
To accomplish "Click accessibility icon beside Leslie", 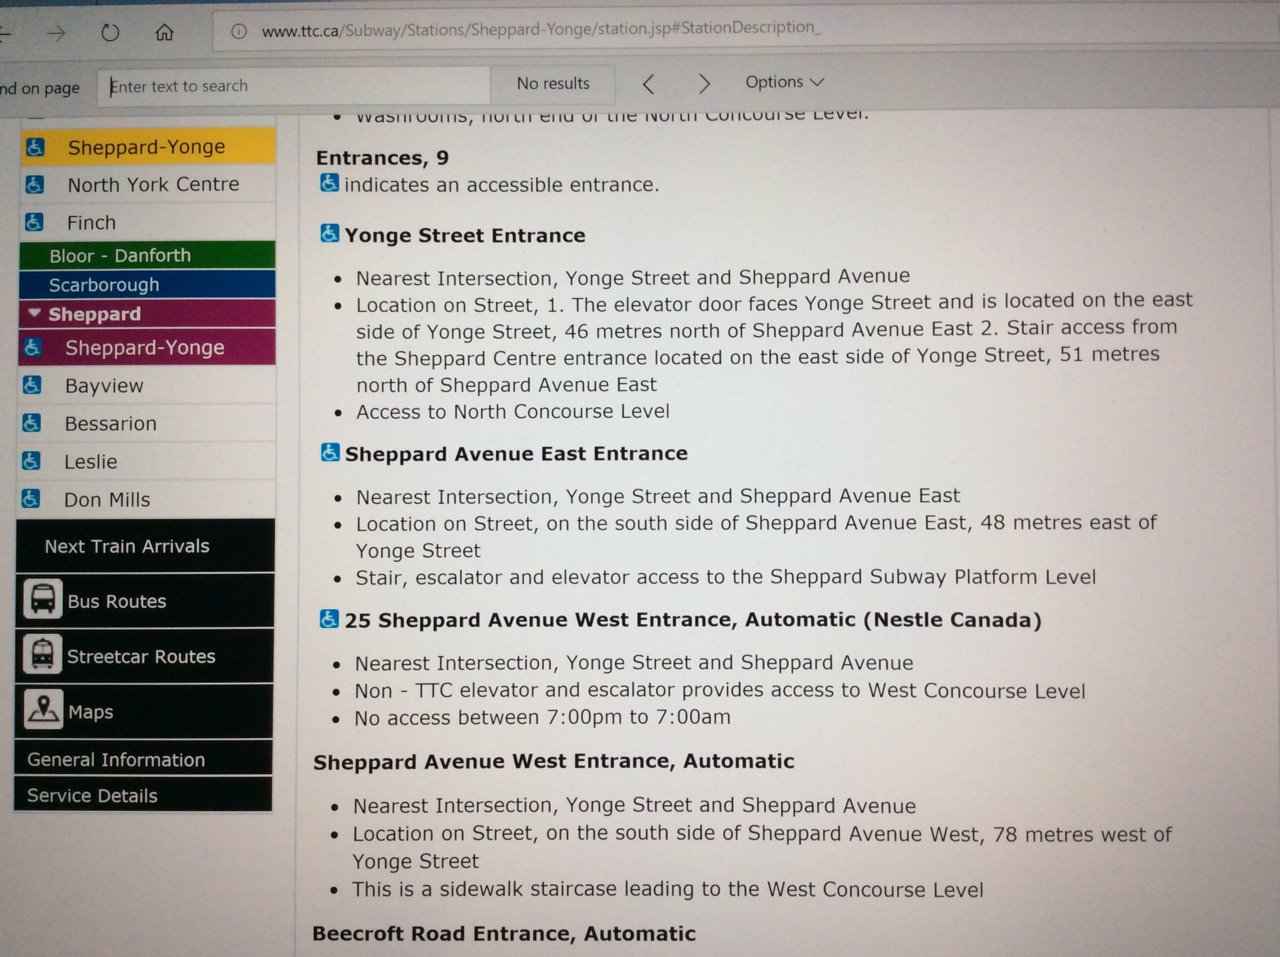I will click(x=31, y=461).
